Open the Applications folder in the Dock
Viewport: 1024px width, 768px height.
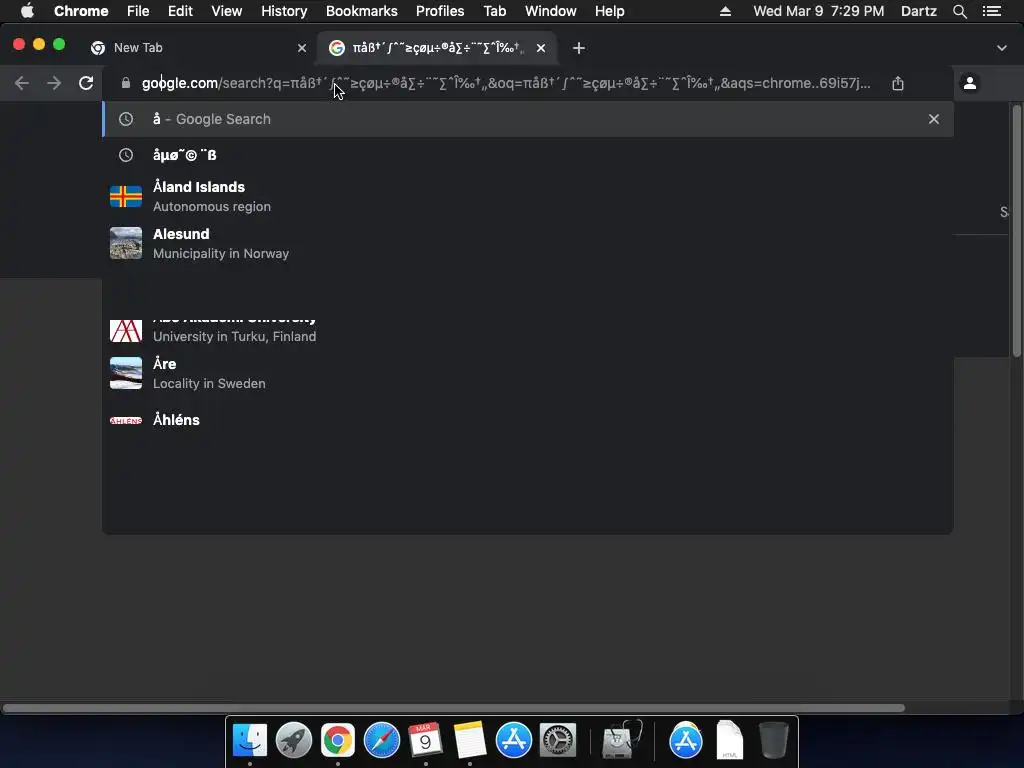click(686, 741)
